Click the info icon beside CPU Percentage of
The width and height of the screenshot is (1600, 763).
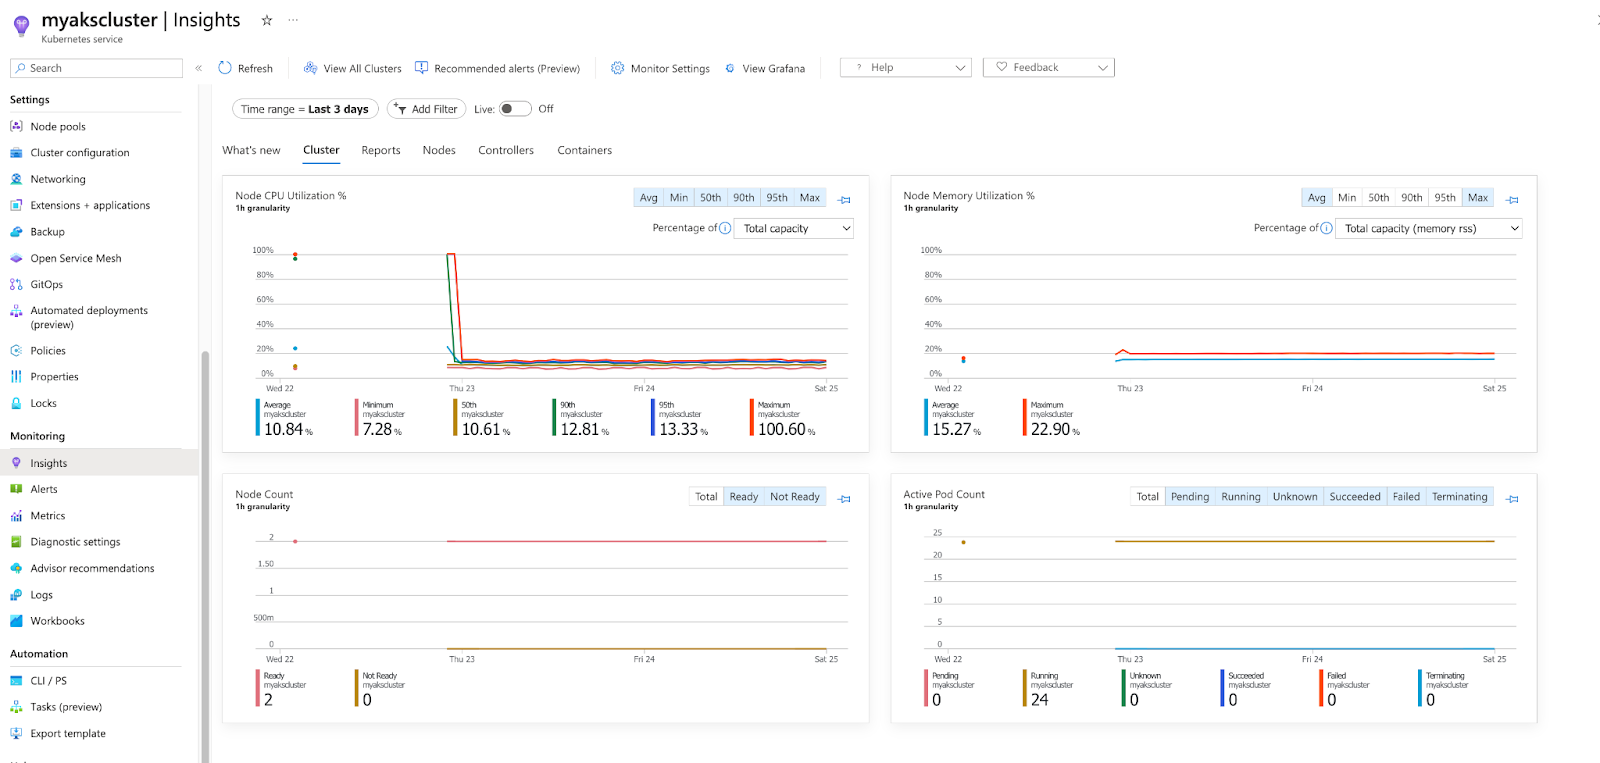pos(725,228)
